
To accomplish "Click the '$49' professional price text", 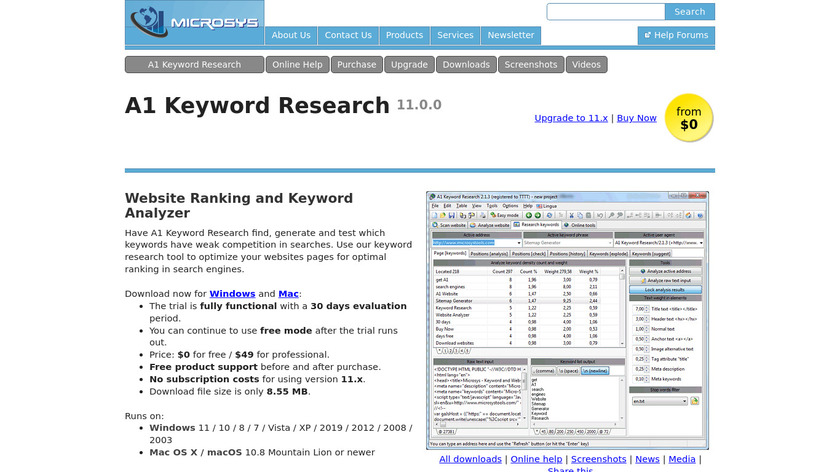I will (x=244, y=355).
